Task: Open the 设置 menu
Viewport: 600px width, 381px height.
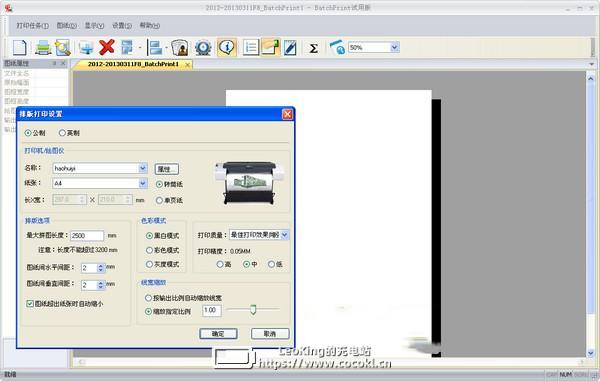Action: point(122,26)
